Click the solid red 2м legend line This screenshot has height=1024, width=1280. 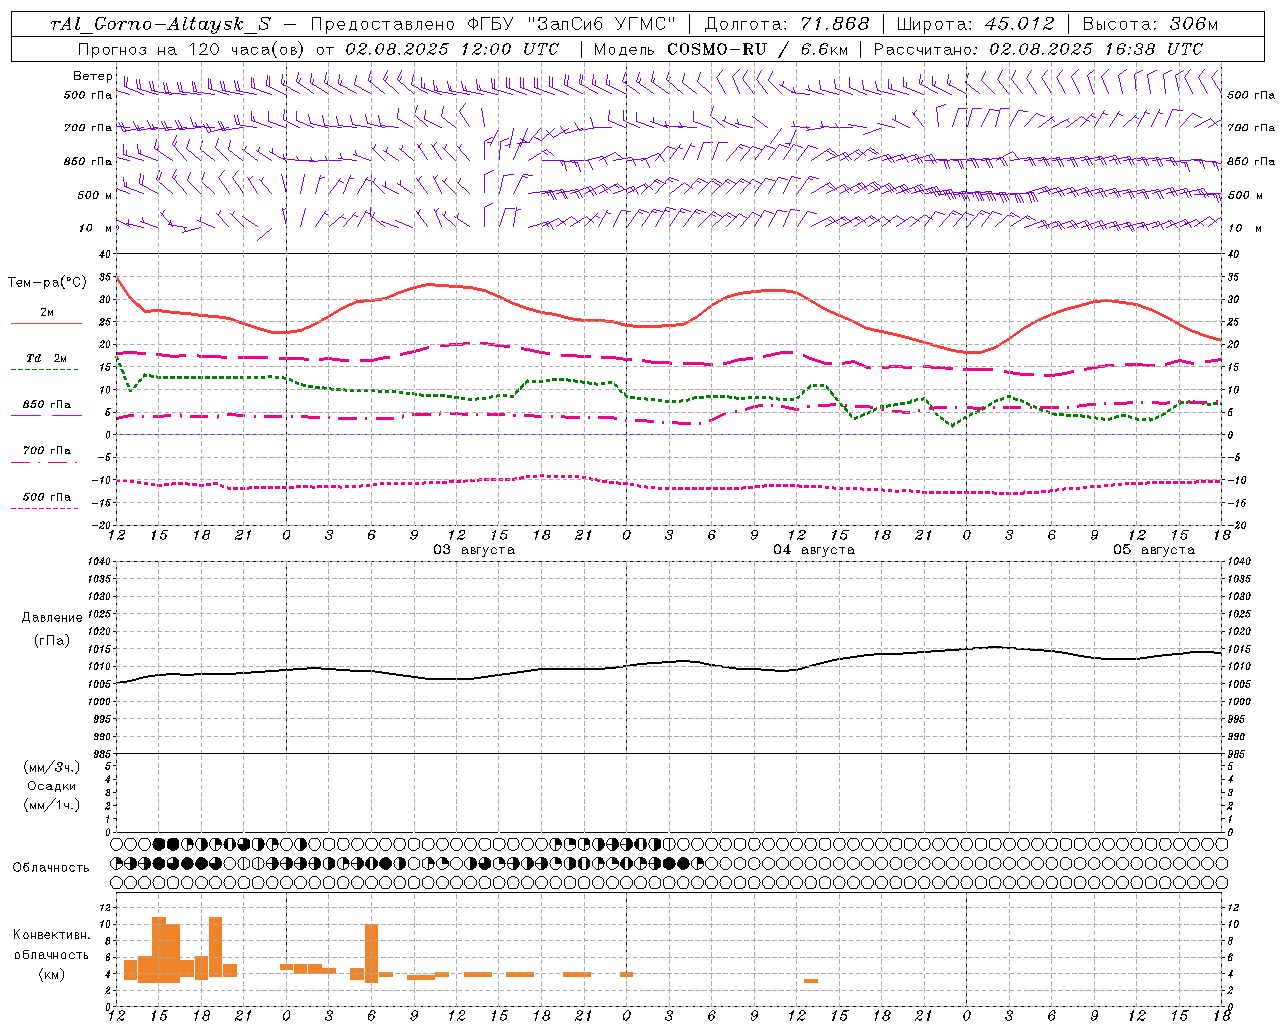tap(46, 324)
